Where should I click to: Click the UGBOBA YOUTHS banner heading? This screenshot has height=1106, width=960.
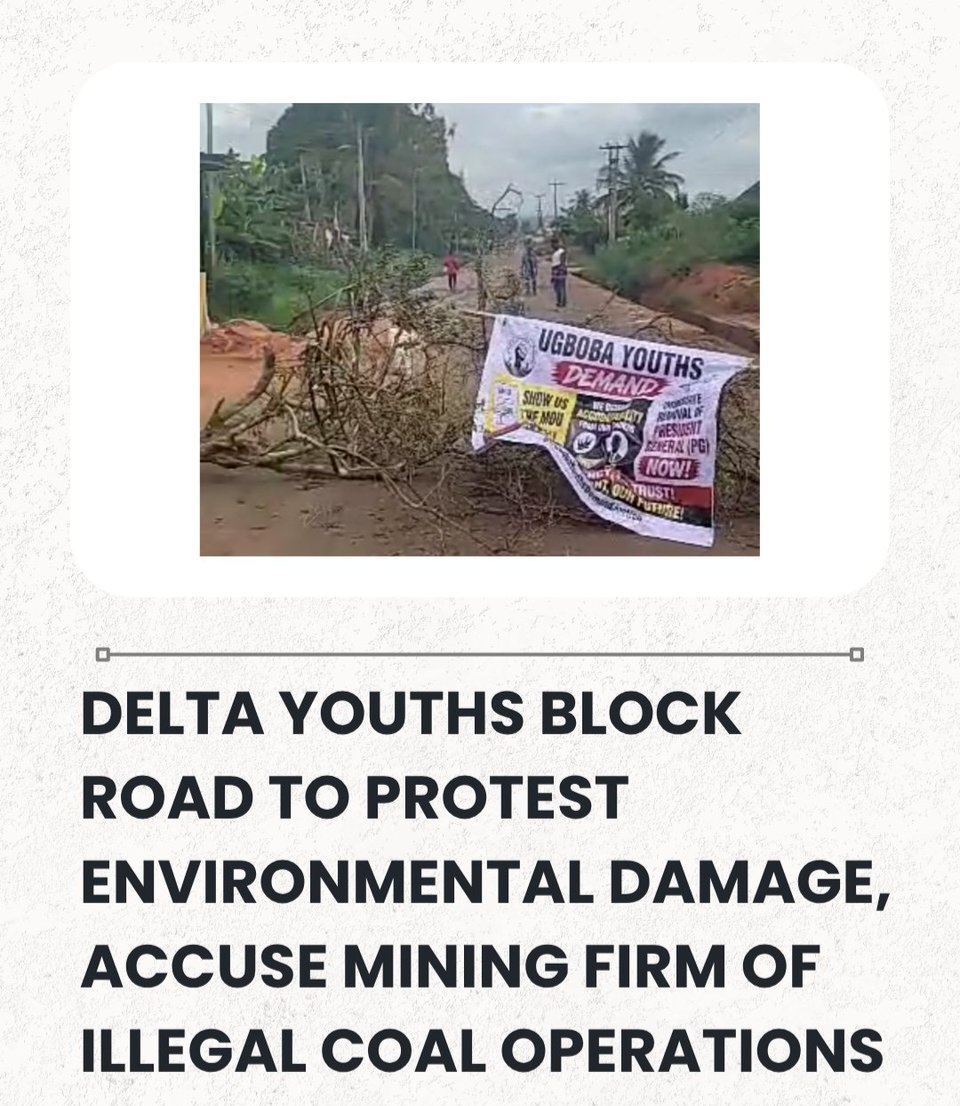tap(621, 356)
